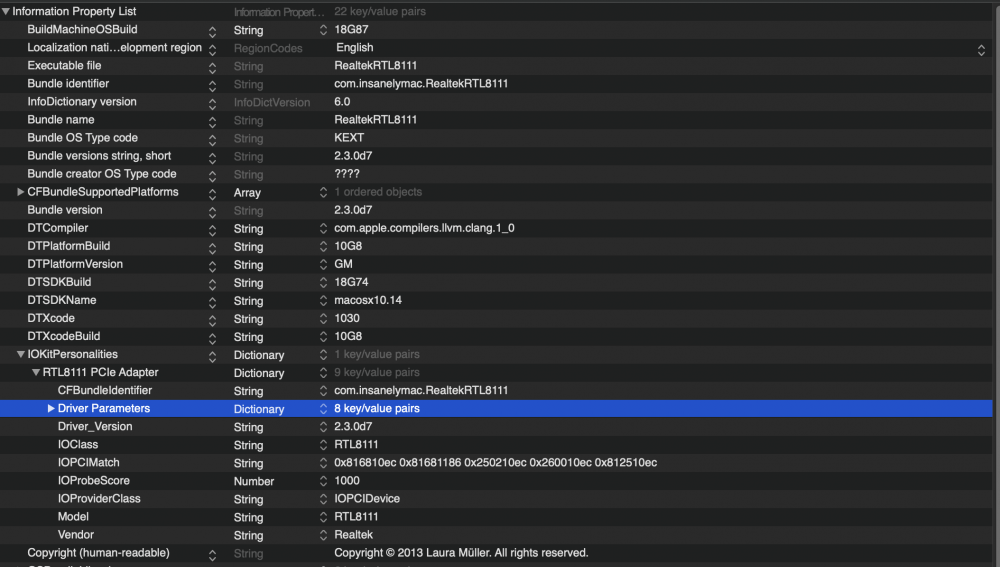Change Driver Parameters Dictionary type
Viewport: 1000px width, 567px height.
323,409
